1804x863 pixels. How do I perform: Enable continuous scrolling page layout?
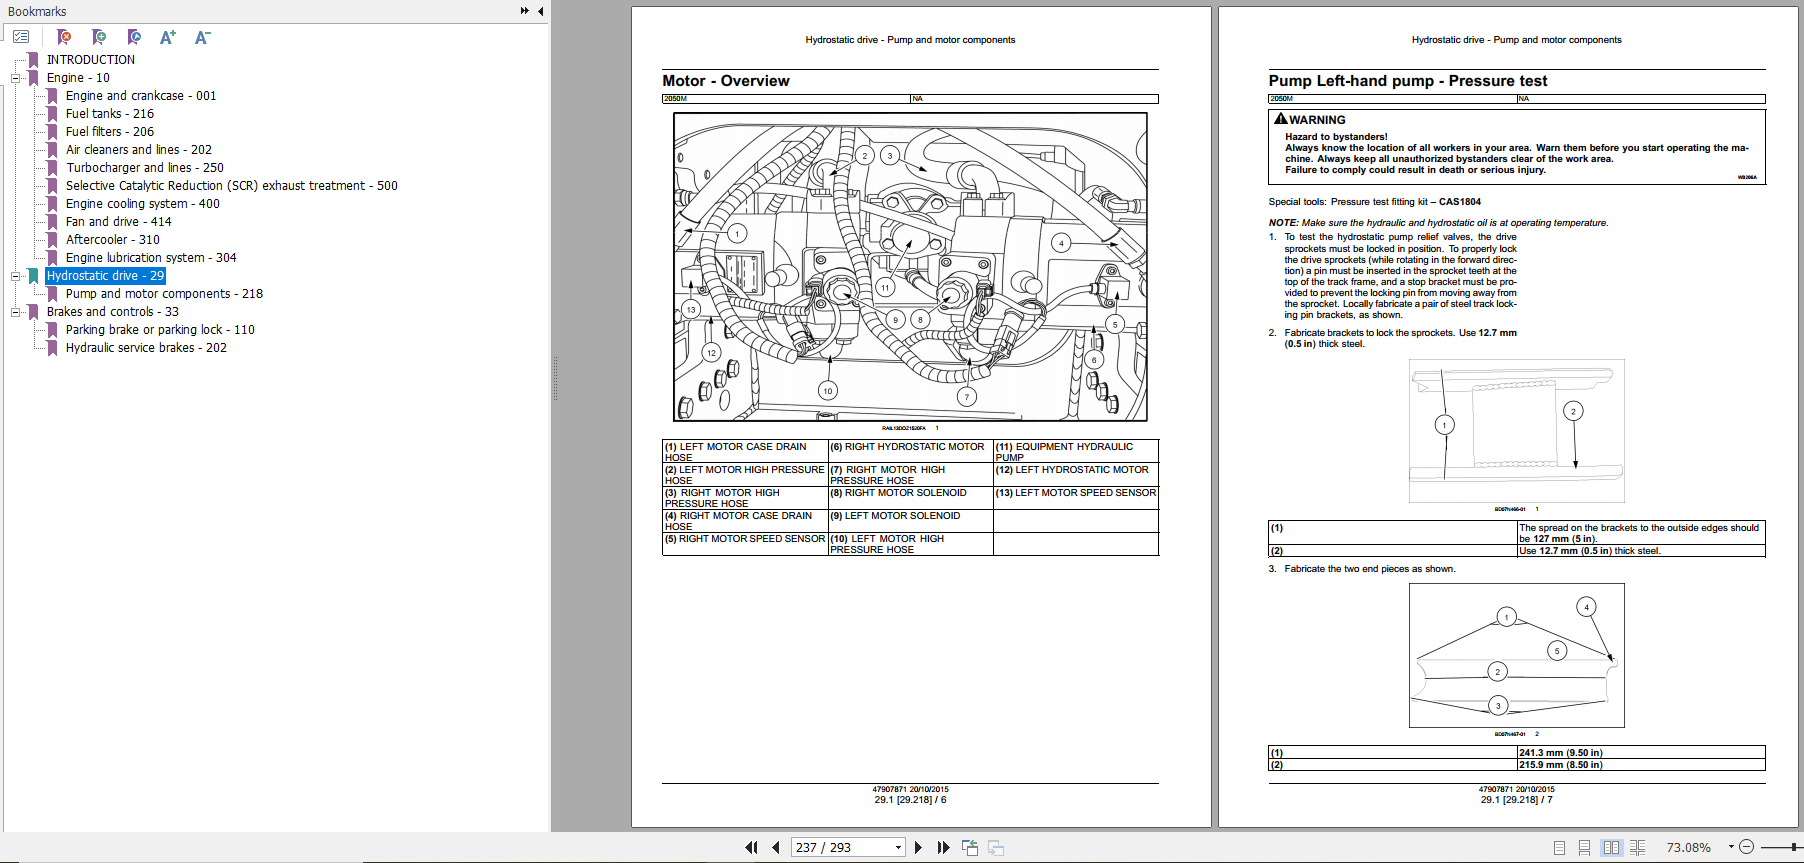(1584, 847)
